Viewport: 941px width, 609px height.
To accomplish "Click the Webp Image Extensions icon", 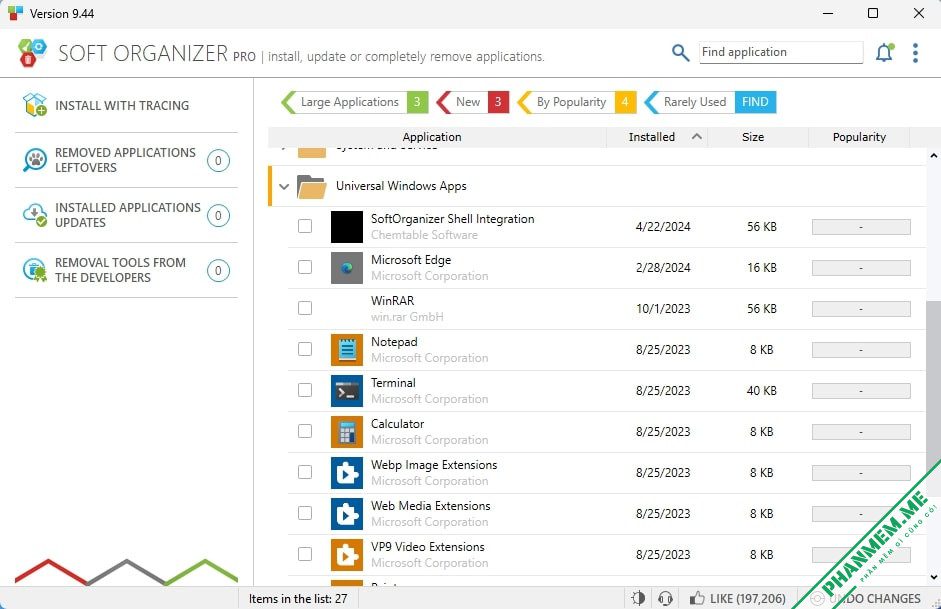I will tap(347, 473).
